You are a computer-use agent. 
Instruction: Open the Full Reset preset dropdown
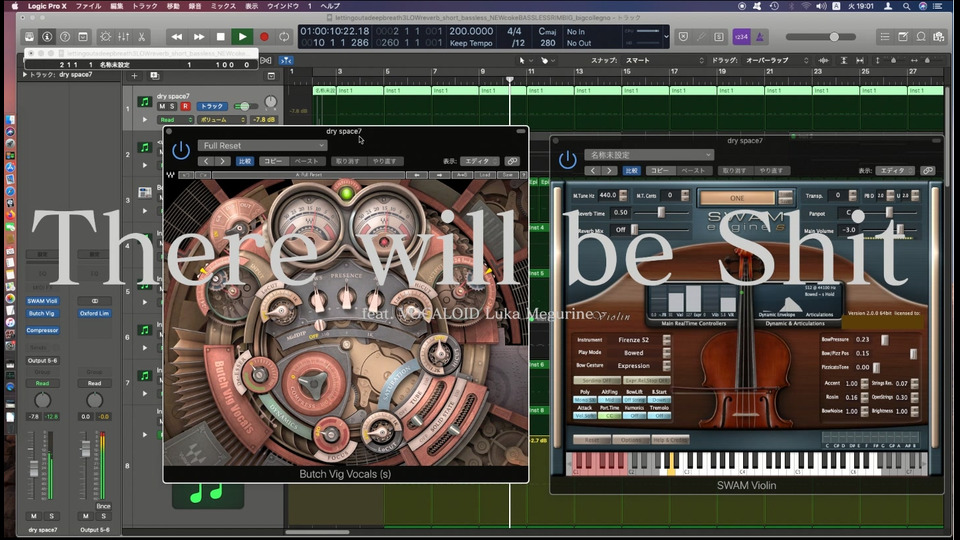pos(262,146)
